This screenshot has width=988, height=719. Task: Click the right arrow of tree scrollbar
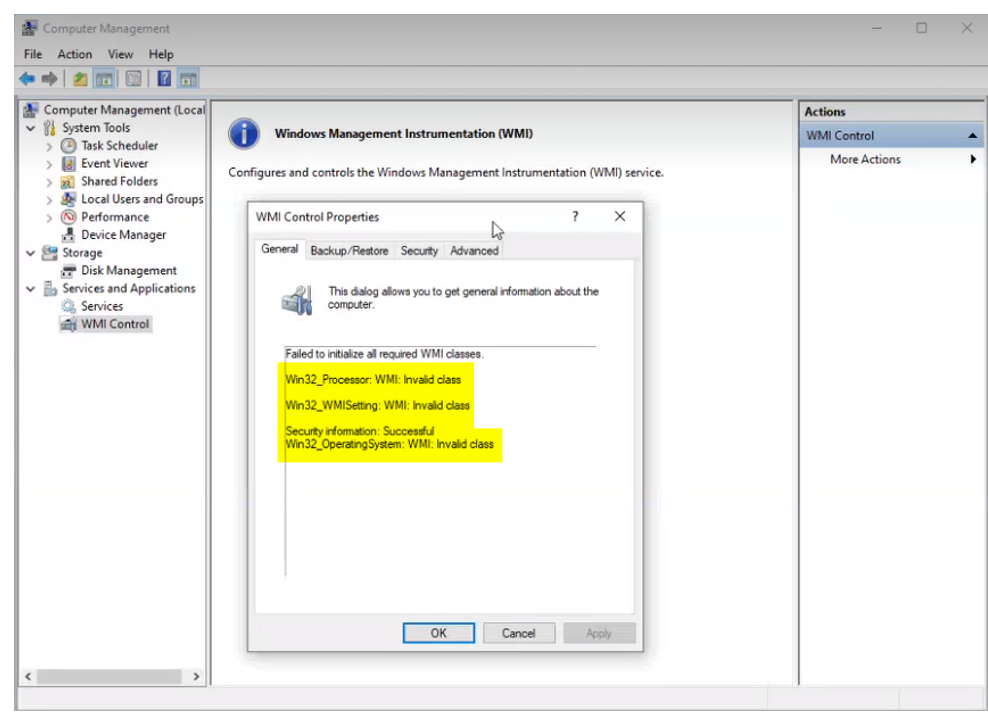pyautogui.click(x=196, y=676)
